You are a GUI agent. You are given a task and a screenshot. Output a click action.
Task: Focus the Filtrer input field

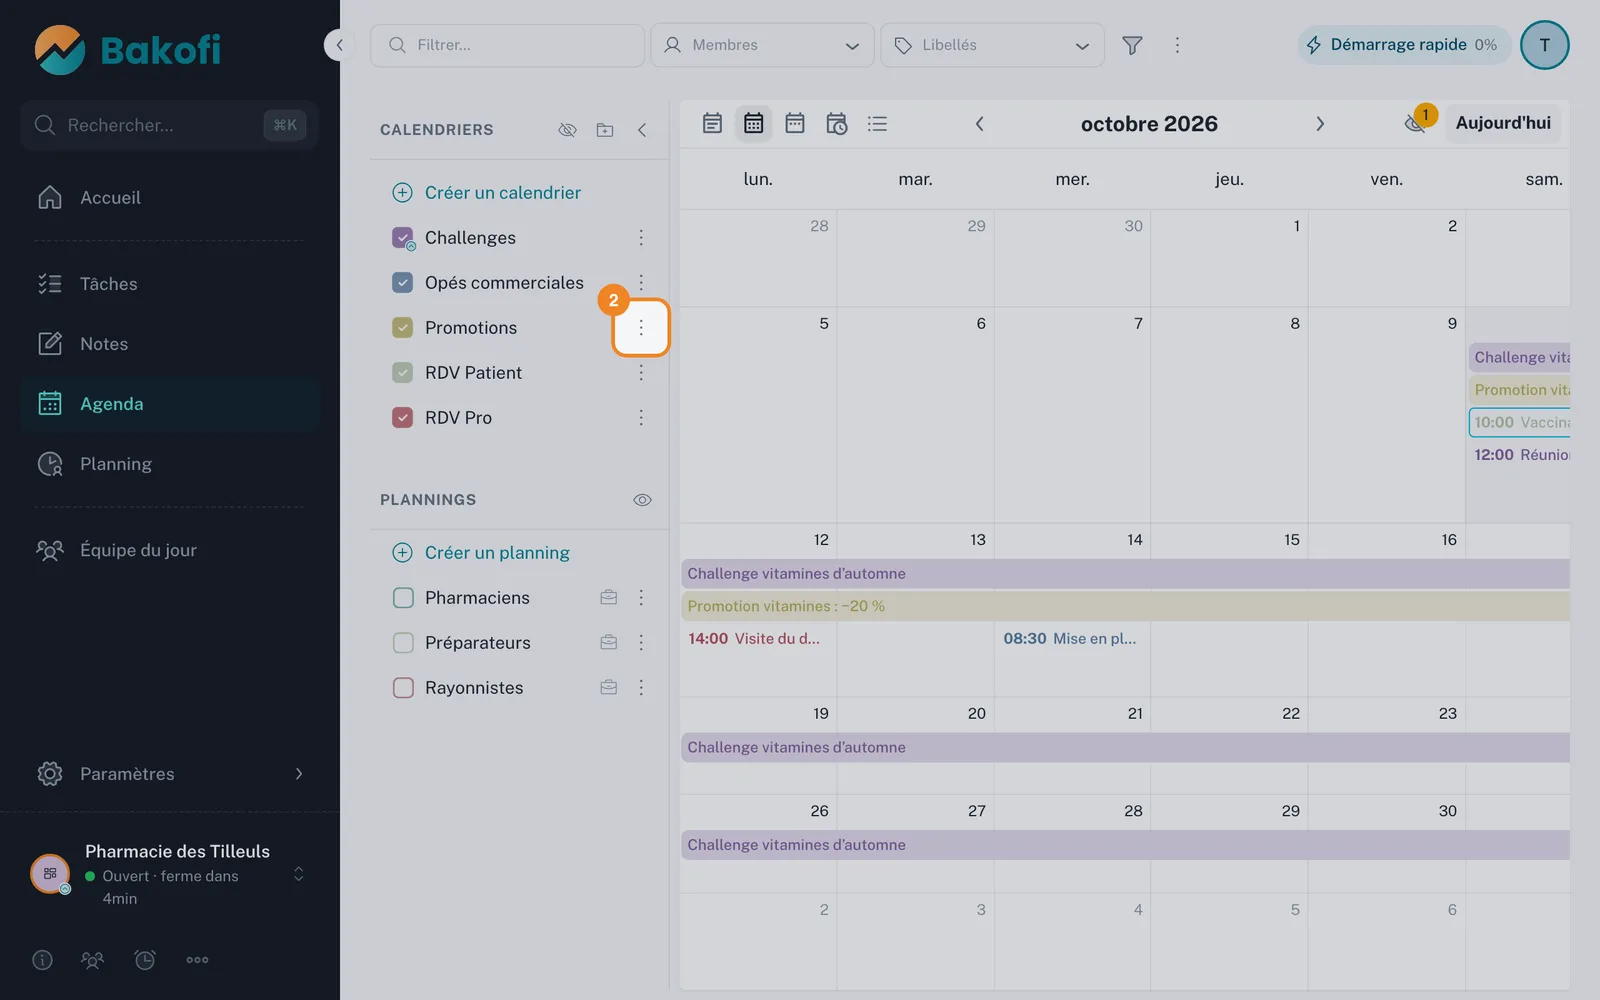click(x=507, y=45)
